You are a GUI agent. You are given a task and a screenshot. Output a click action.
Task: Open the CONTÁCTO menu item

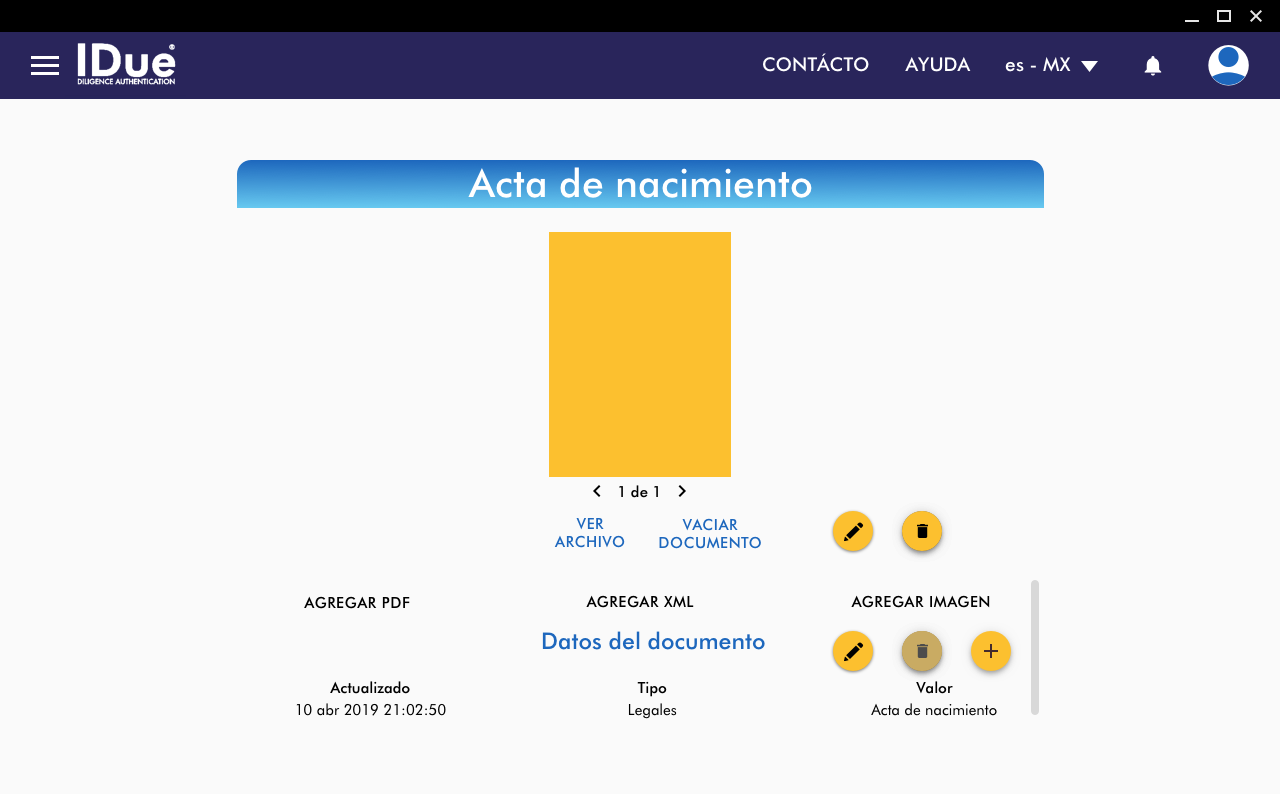click(815, 65)
